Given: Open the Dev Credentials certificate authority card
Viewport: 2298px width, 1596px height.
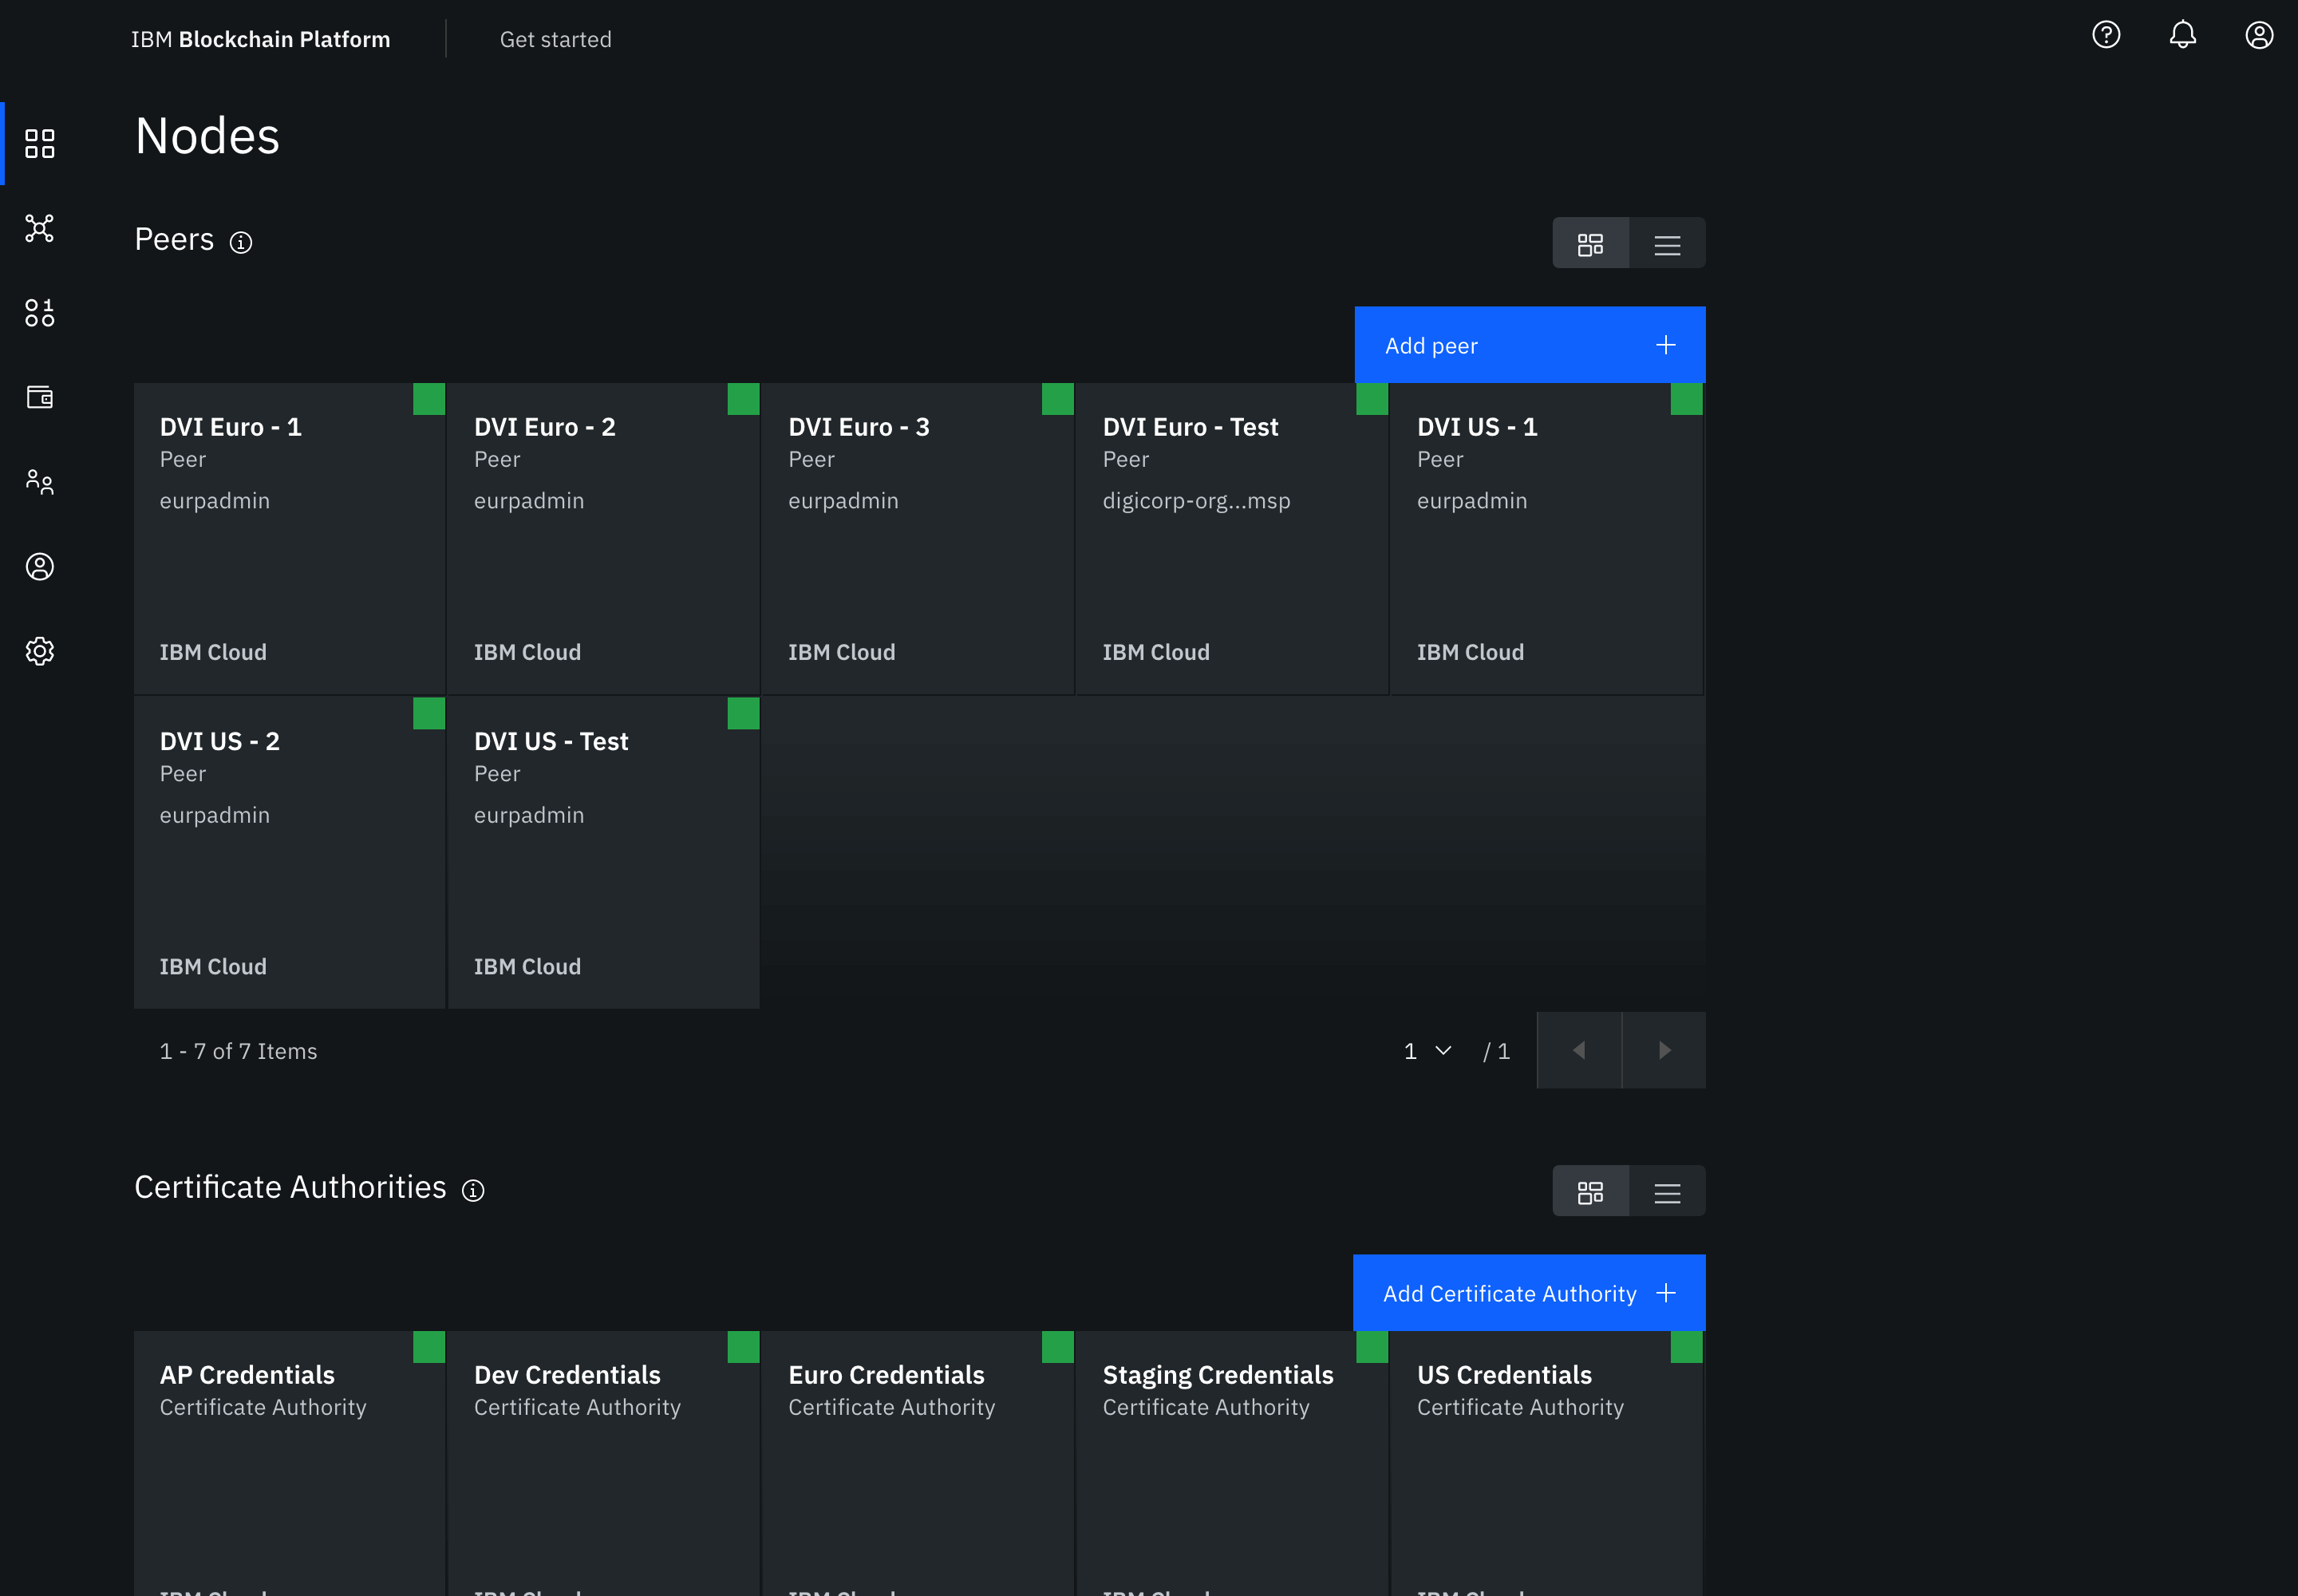Looking at the screenshot, I should click(603, 1463).
